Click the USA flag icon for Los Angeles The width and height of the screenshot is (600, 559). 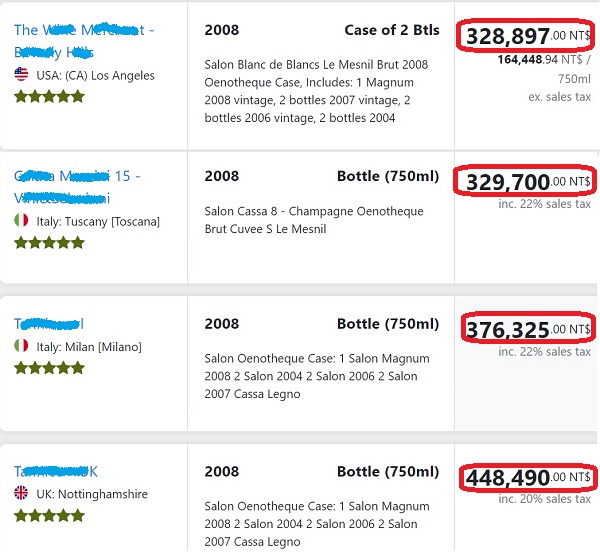coord(21,75)
